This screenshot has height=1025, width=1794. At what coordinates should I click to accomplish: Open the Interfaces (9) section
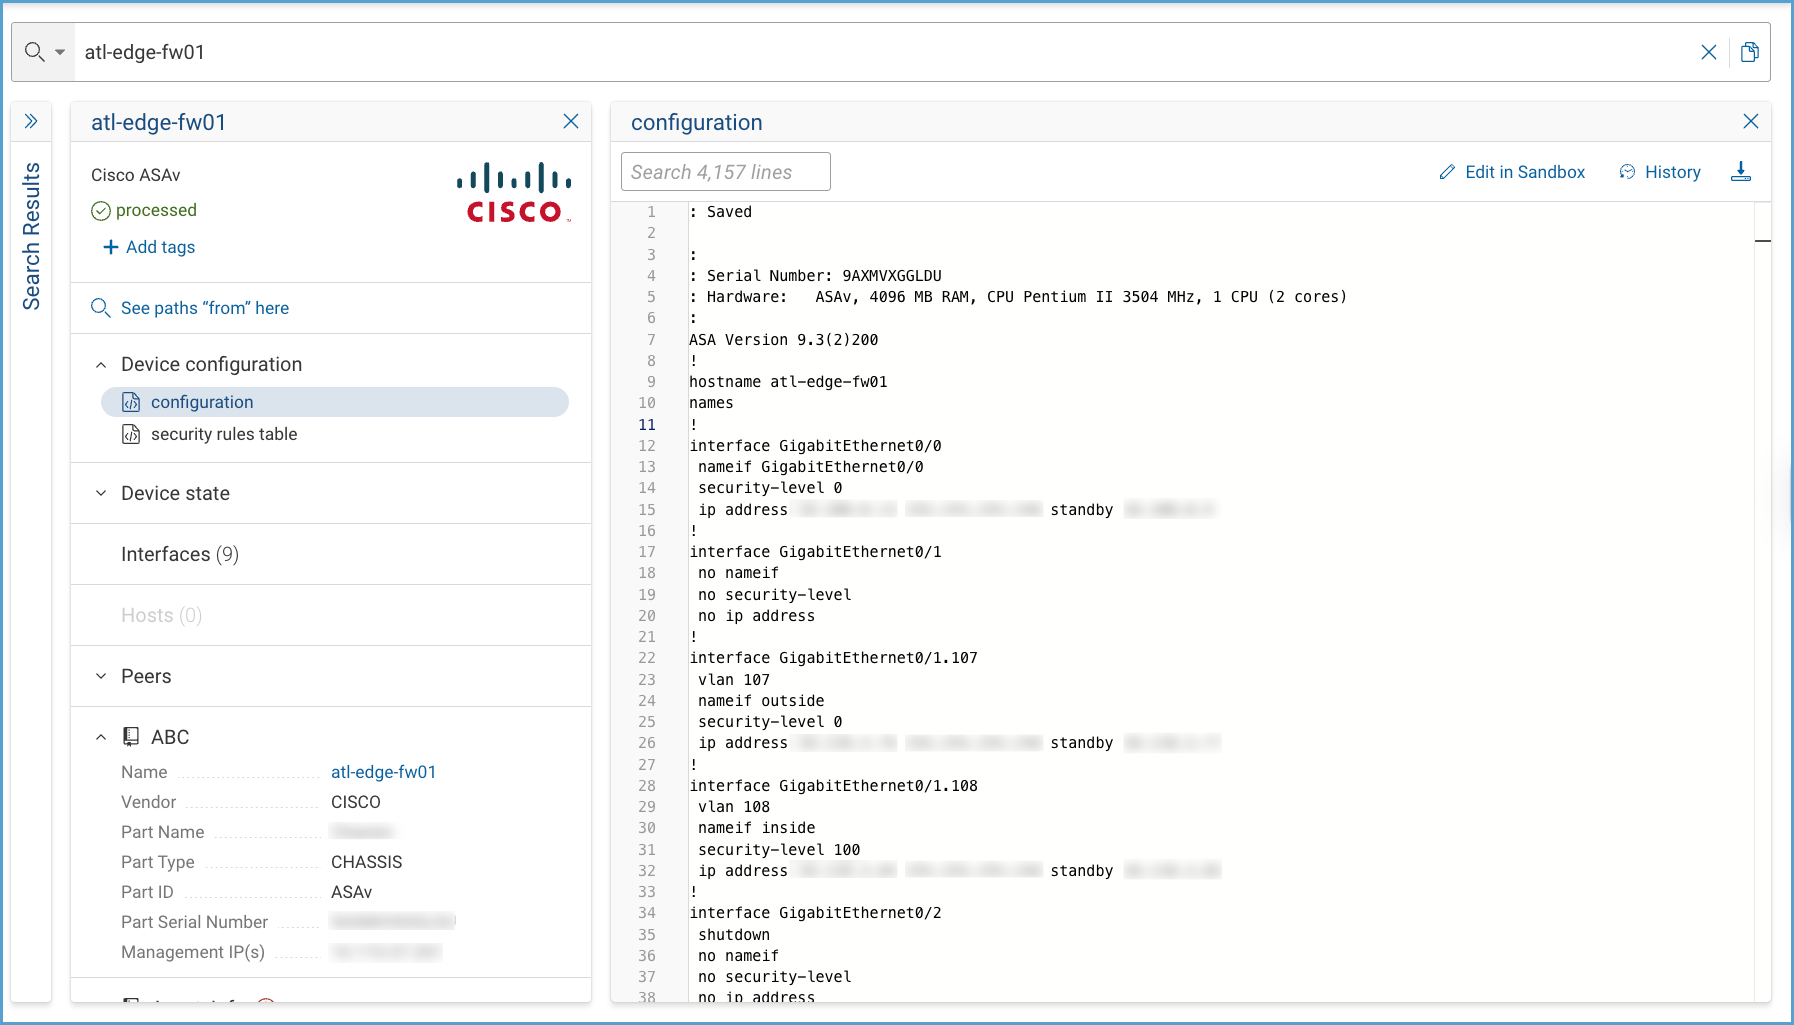(180, 554)
